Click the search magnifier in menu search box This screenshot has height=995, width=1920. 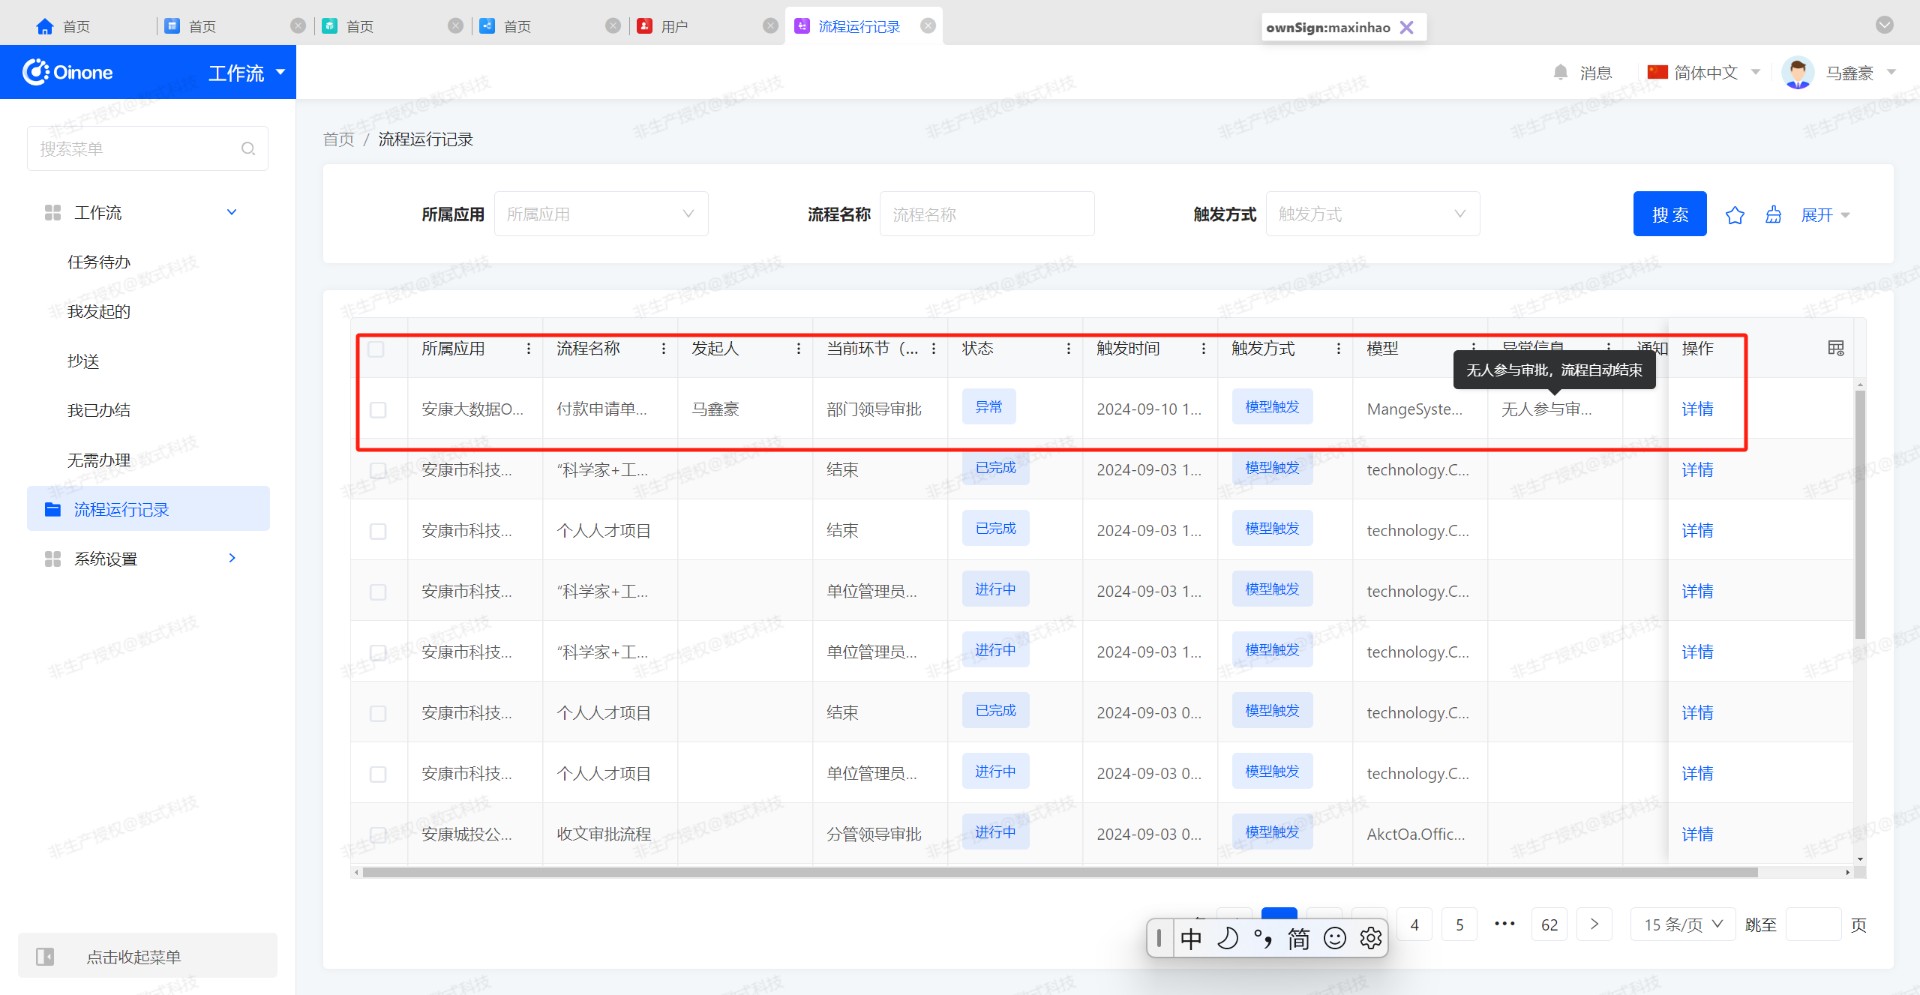pos(248,149)
